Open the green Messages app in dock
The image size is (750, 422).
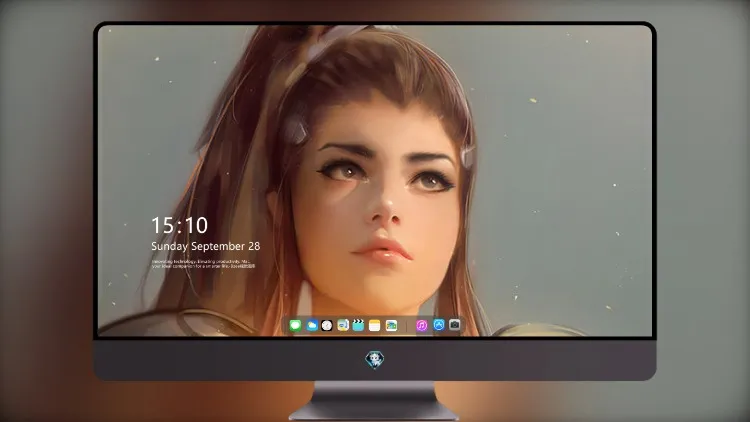[295, 325]
